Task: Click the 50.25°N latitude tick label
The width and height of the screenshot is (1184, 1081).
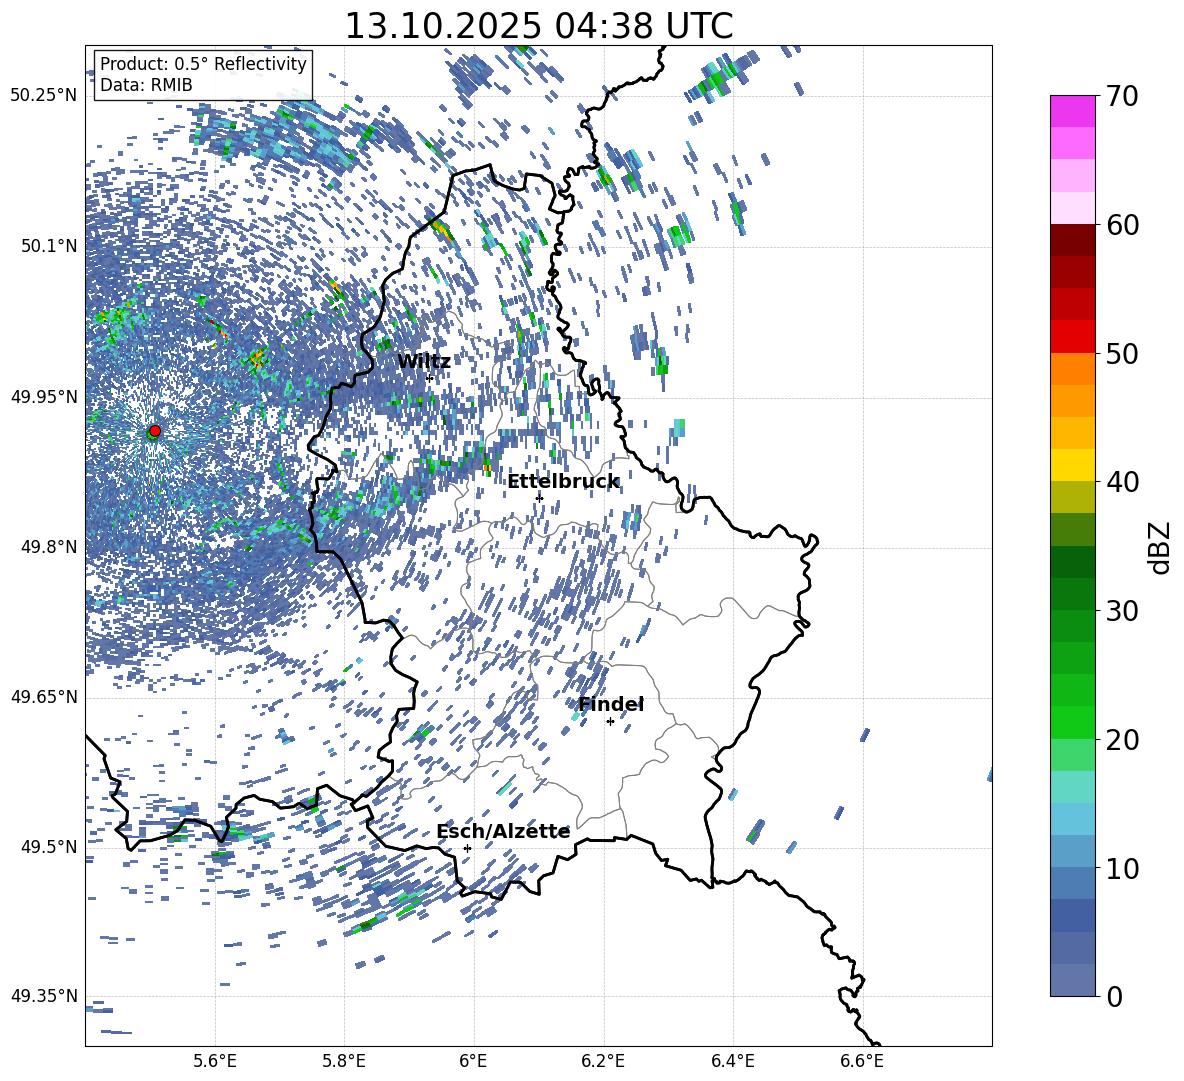Action: click(44, 96)
